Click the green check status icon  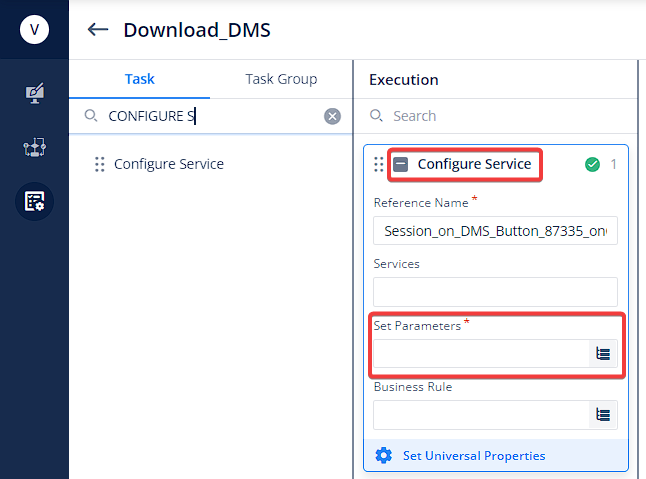[x=592, y=164]
